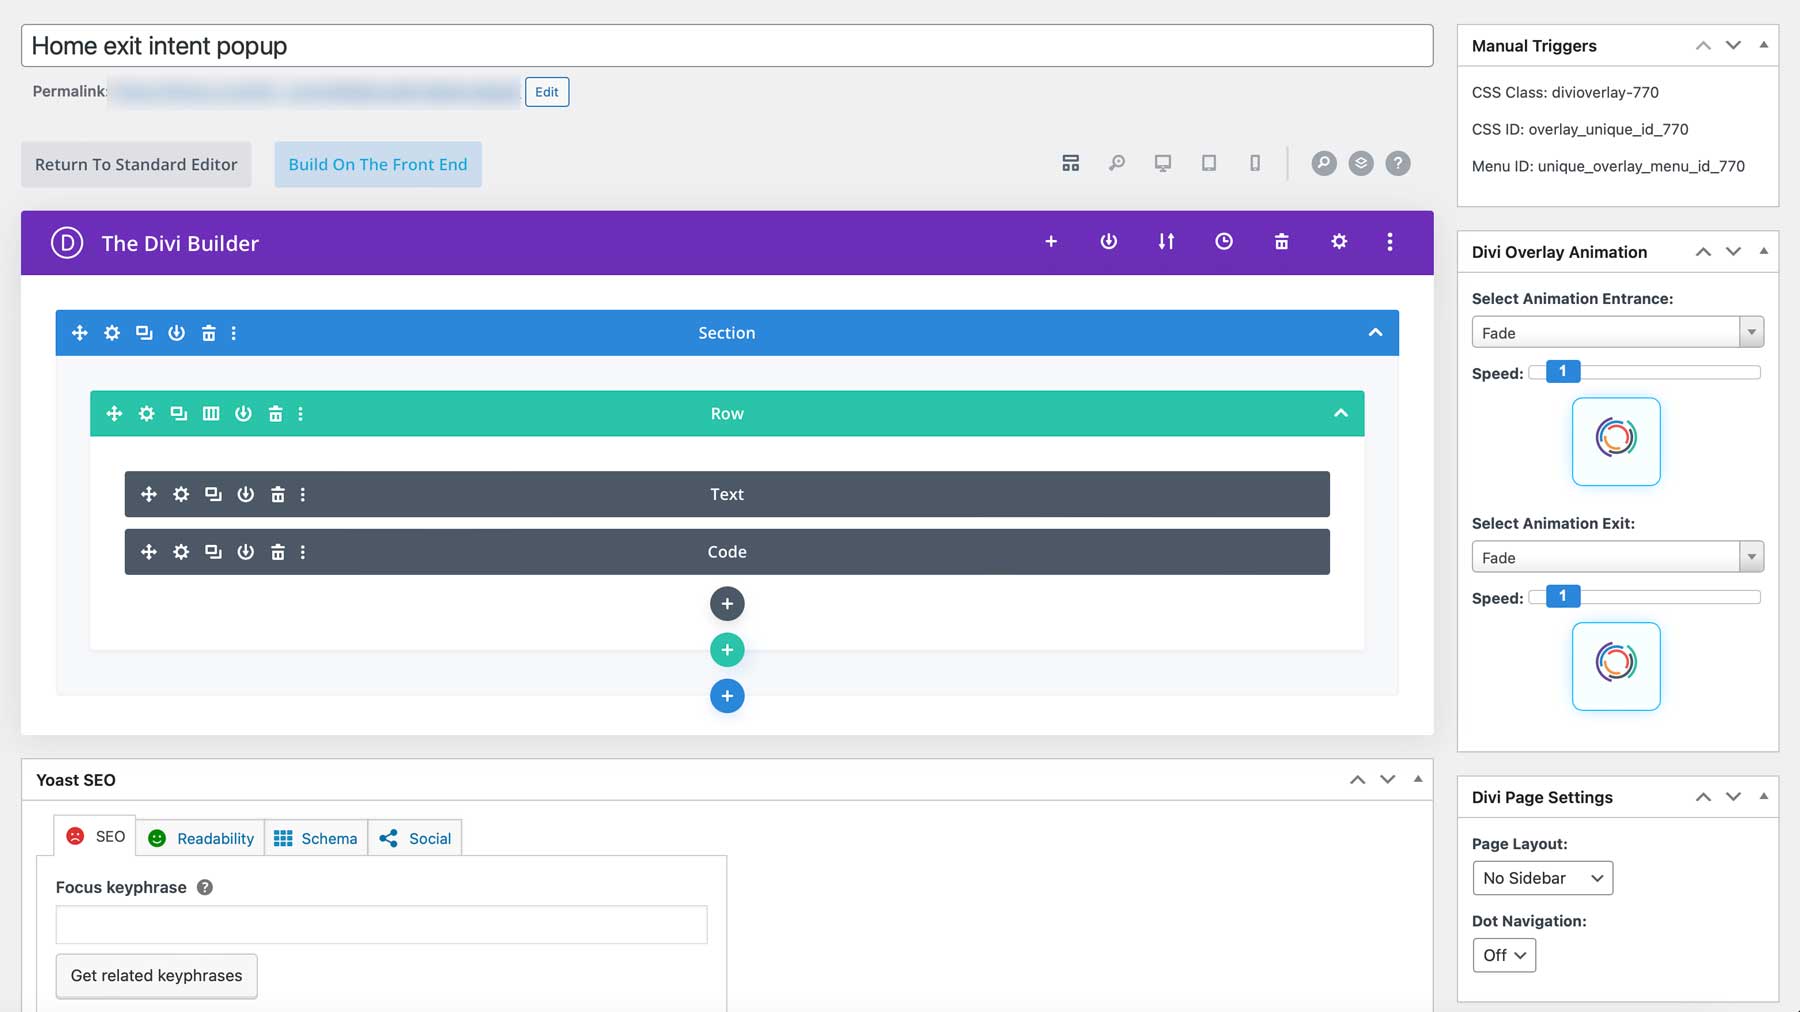
Task: Disable the Row via its power icon
Action: click(244, 413)
